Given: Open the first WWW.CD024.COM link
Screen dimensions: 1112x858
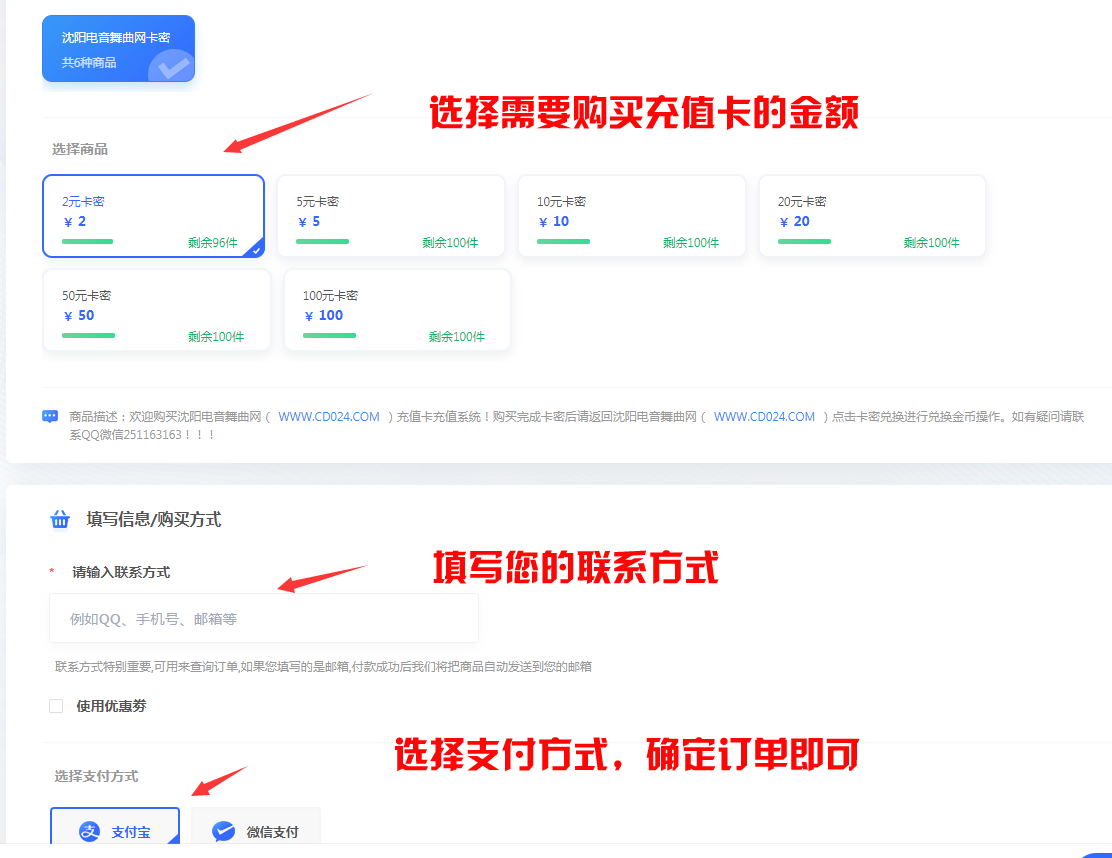Looking at the screenshot, I should click(329, 416).
